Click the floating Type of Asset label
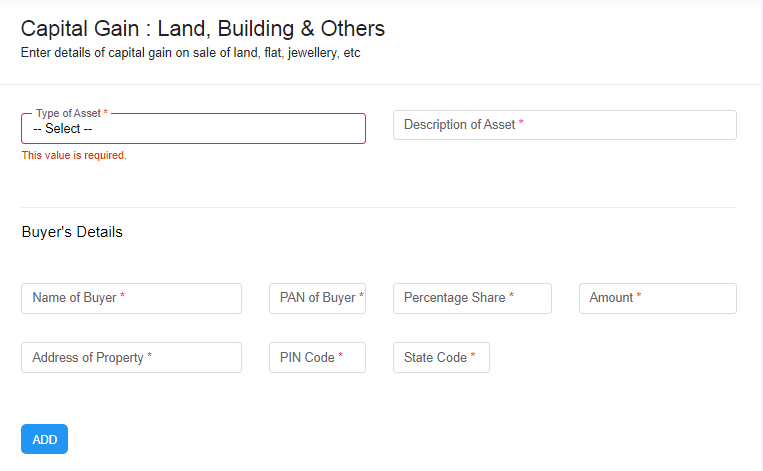The width and height of the screenshot is (763, 471). [x=68, y=114]
